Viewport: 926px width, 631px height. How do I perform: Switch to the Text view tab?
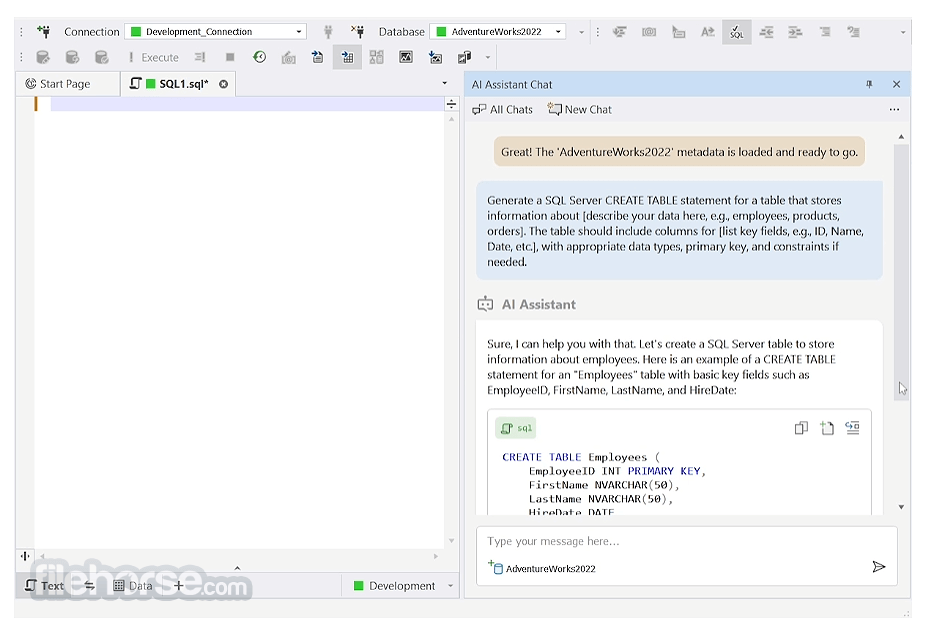[x=44, y=586]
